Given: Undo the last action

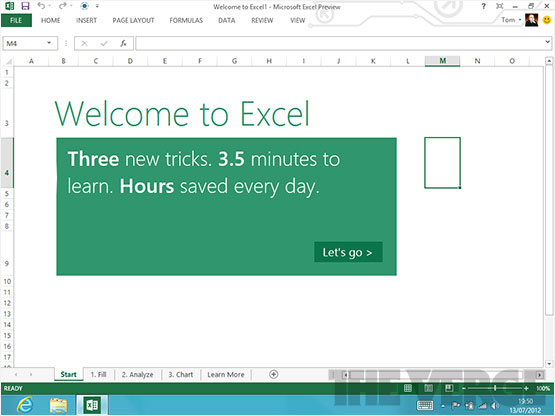Looking at the screenshot, I should pos(41,6).
